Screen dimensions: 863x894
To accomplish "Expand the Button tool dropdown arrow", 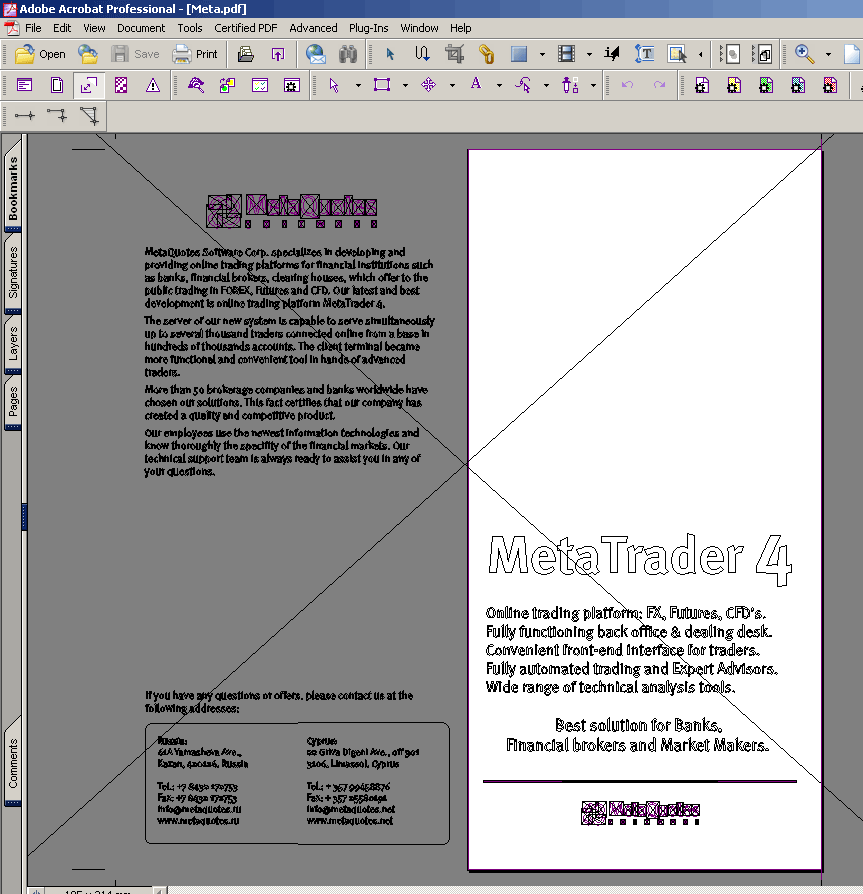I will 542,54.
